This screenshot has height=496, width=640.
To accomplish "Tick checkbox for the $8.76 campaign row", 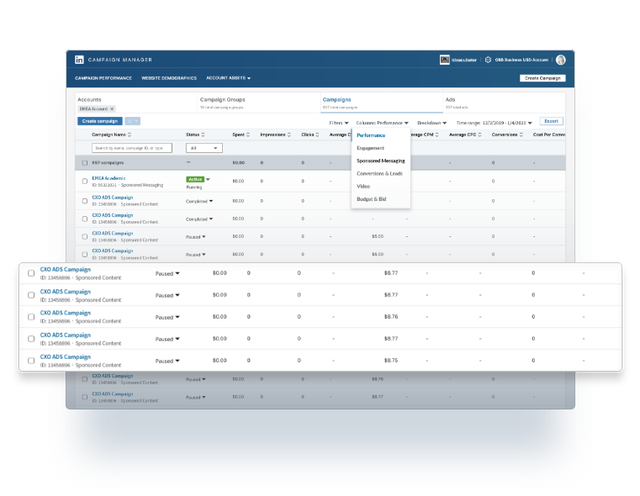I will click(31, 317).
